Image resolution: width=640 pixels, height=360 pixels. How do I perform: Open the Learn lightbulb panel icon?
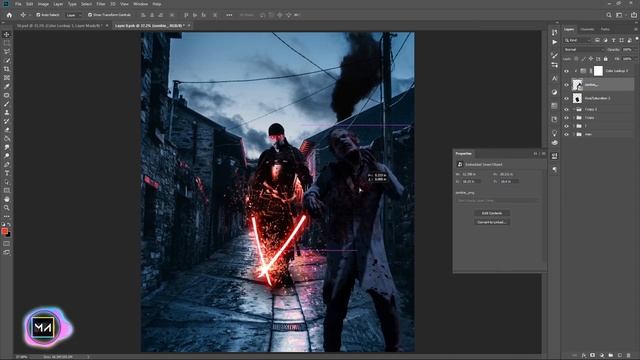tap(554, 133)
